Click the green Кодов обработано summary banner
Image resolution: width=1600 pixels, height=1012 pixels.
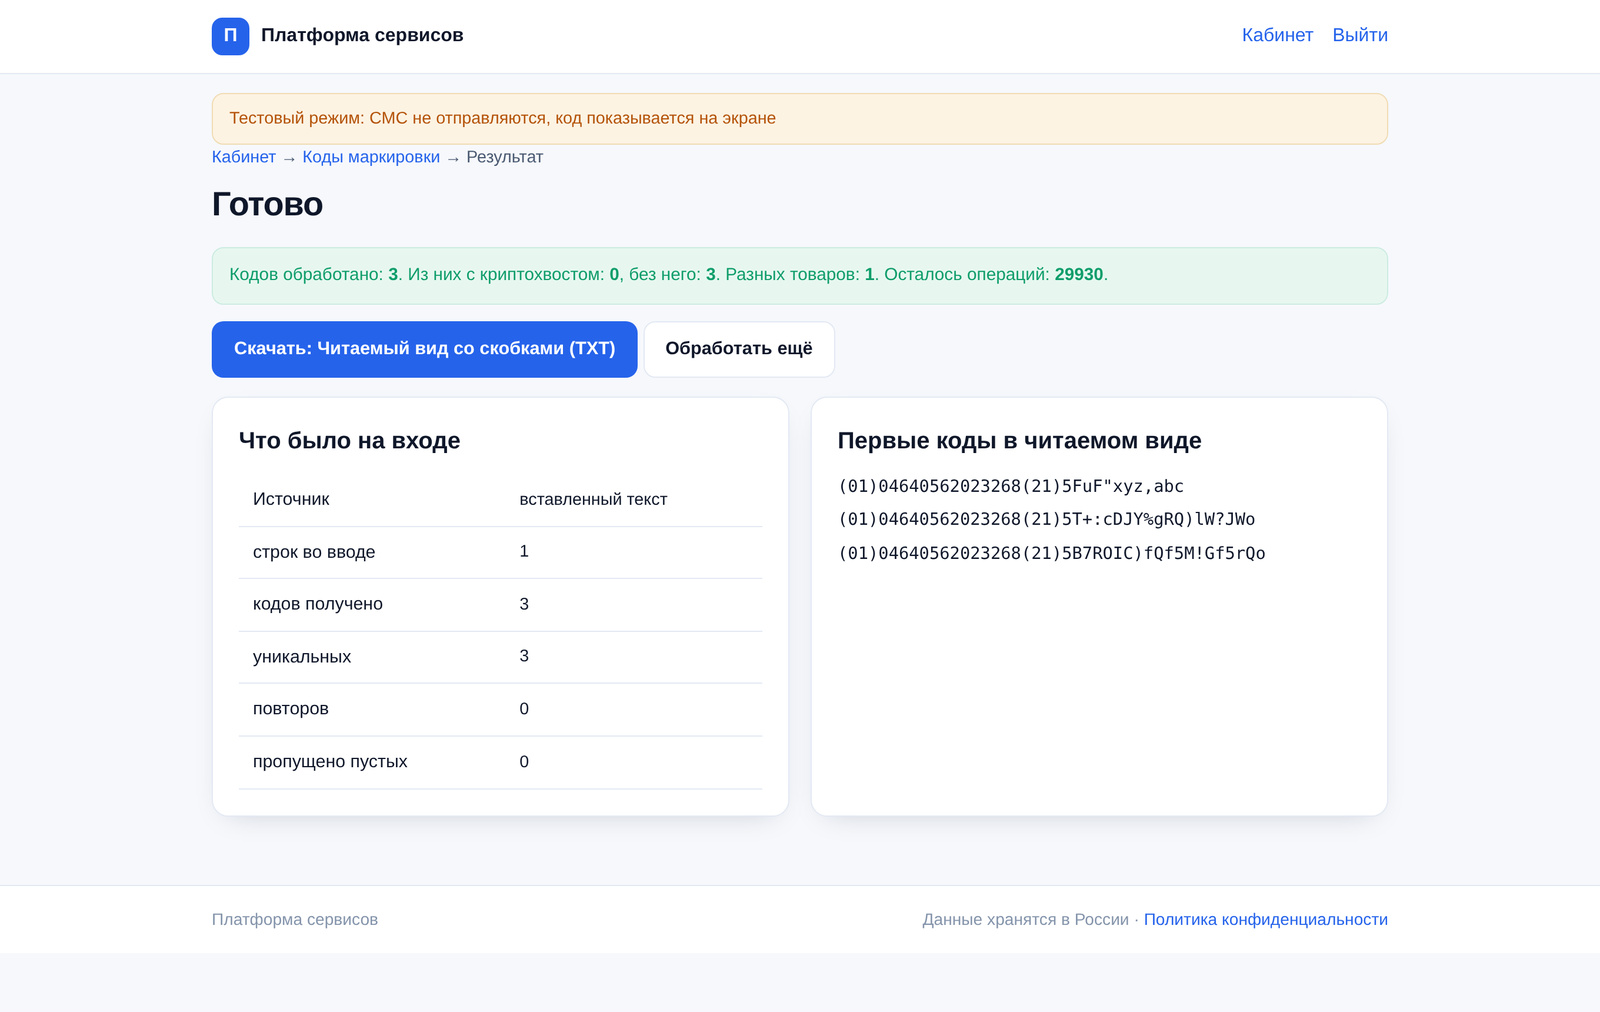click(800, 276)
